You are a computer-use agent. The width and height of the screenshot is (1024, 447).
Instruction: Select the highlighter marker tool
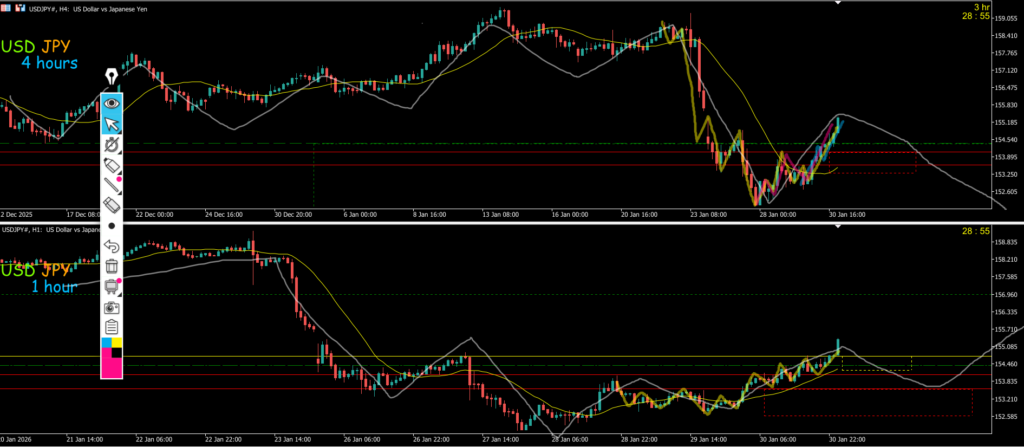[x=112, y=164]
